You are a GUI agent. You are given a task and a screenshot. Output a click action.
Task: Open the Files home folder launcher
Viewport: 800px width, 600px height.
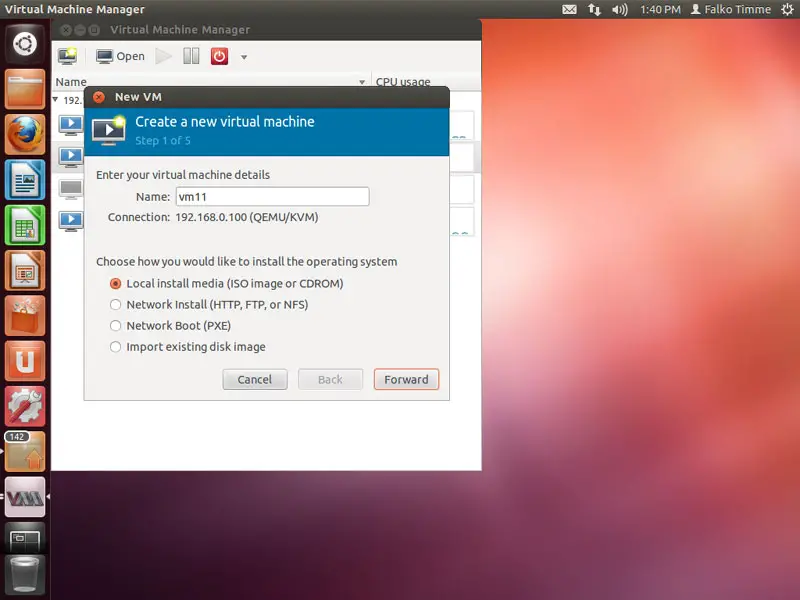click(24, 89)
